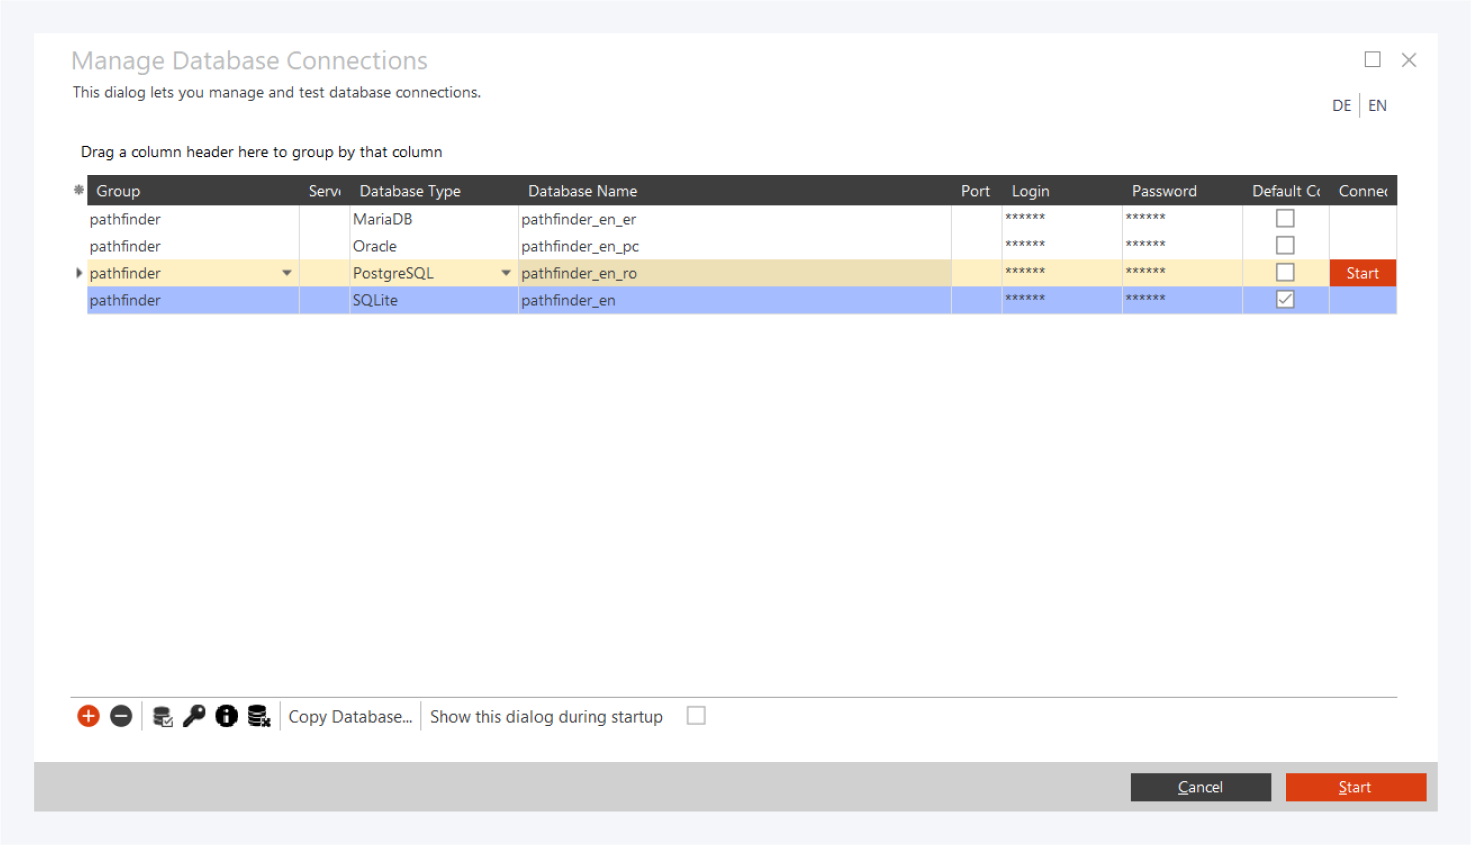Switch language to DE
This screenshot has width=1471, height=845.
1341,105
